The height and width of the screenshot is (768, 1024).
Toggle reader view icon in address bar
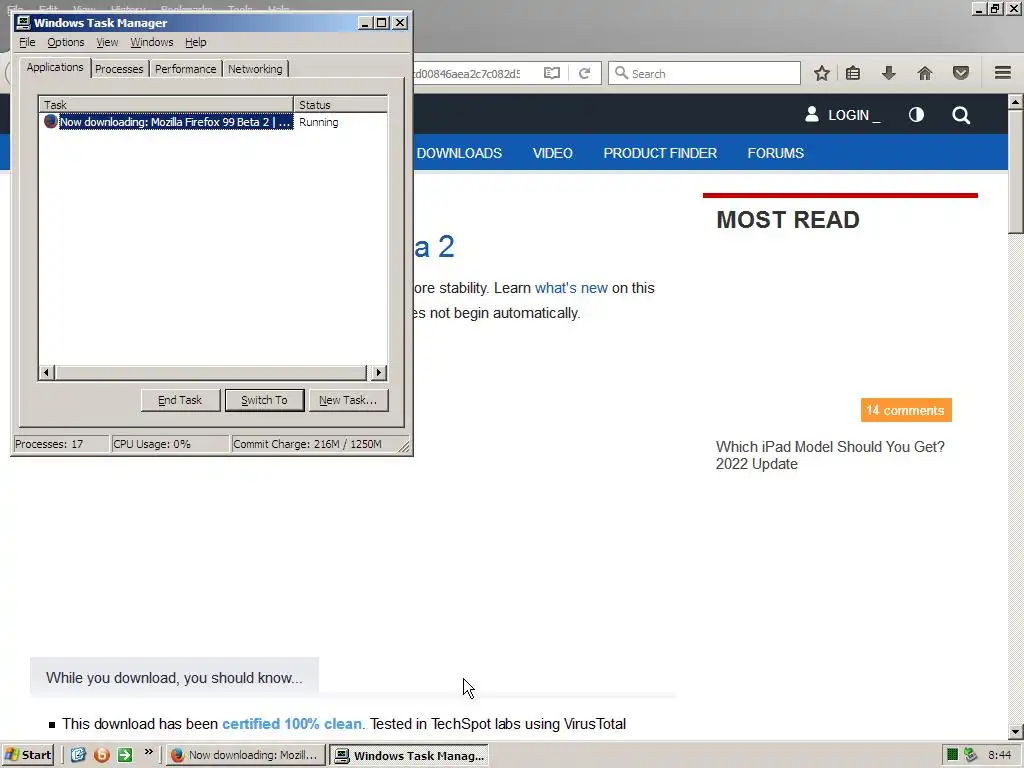point(552,73)
